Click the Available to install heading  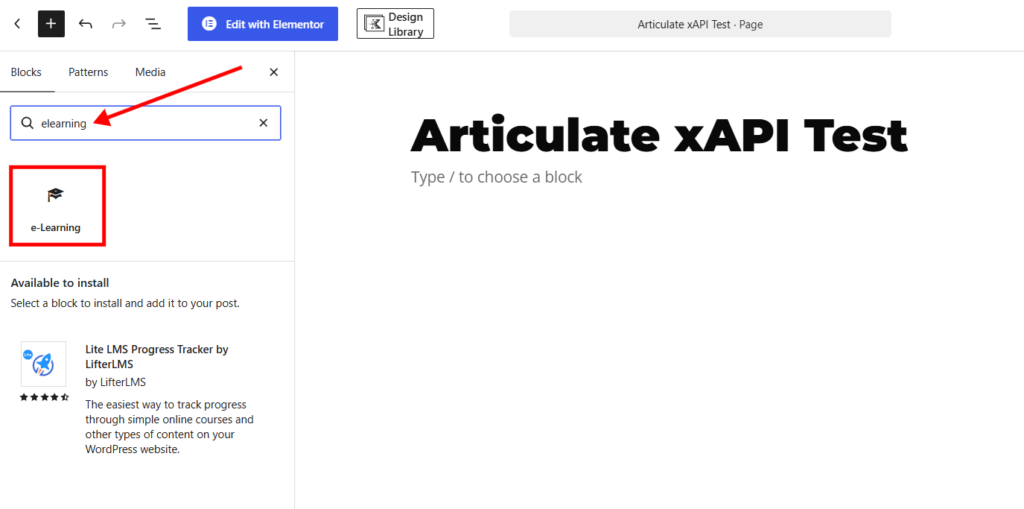click(60, 283)
